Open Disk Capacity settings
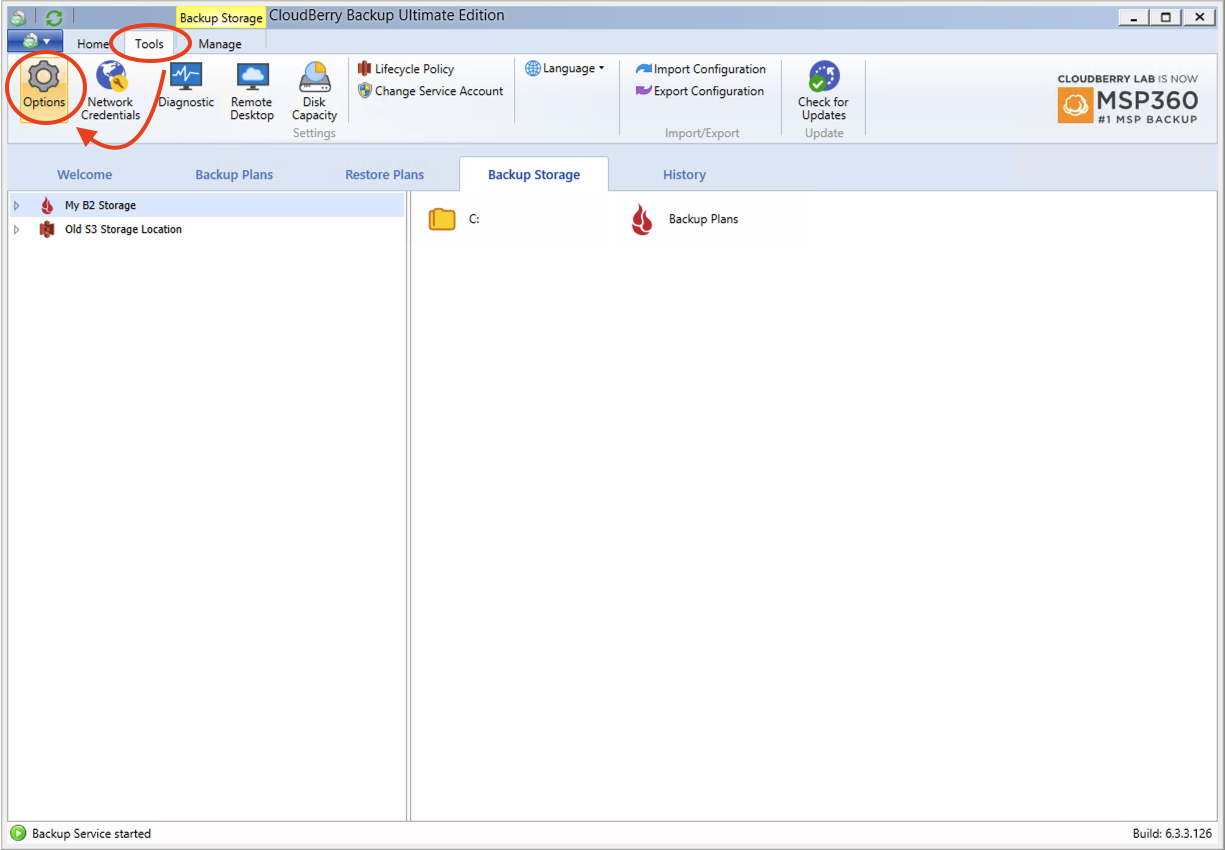Screen dimensions: 1225x850 314,90
